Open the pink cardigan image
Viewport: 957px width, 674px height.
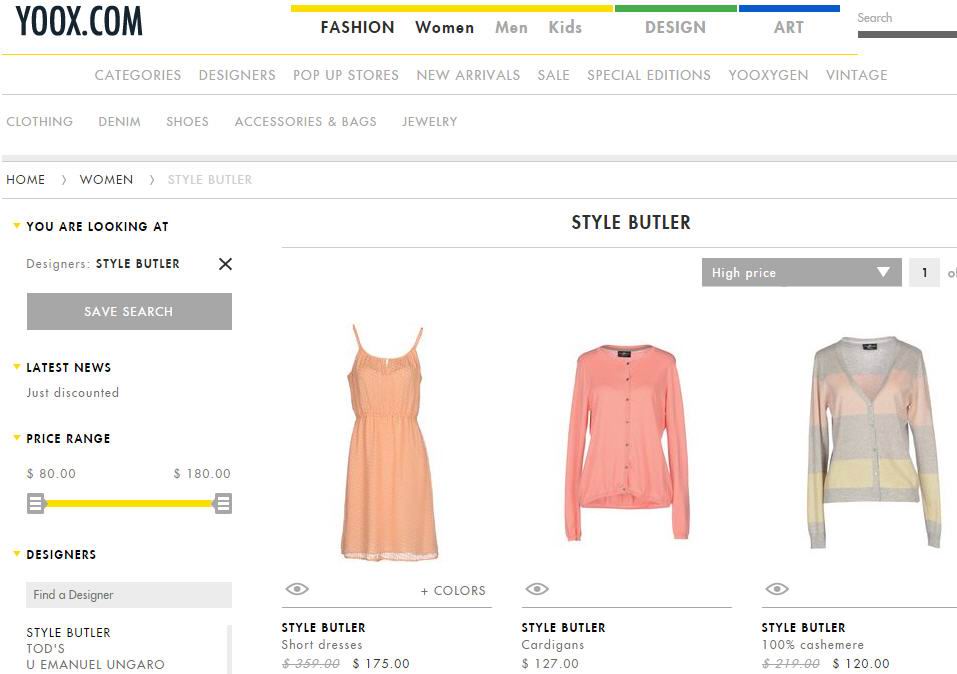(627, 443)
